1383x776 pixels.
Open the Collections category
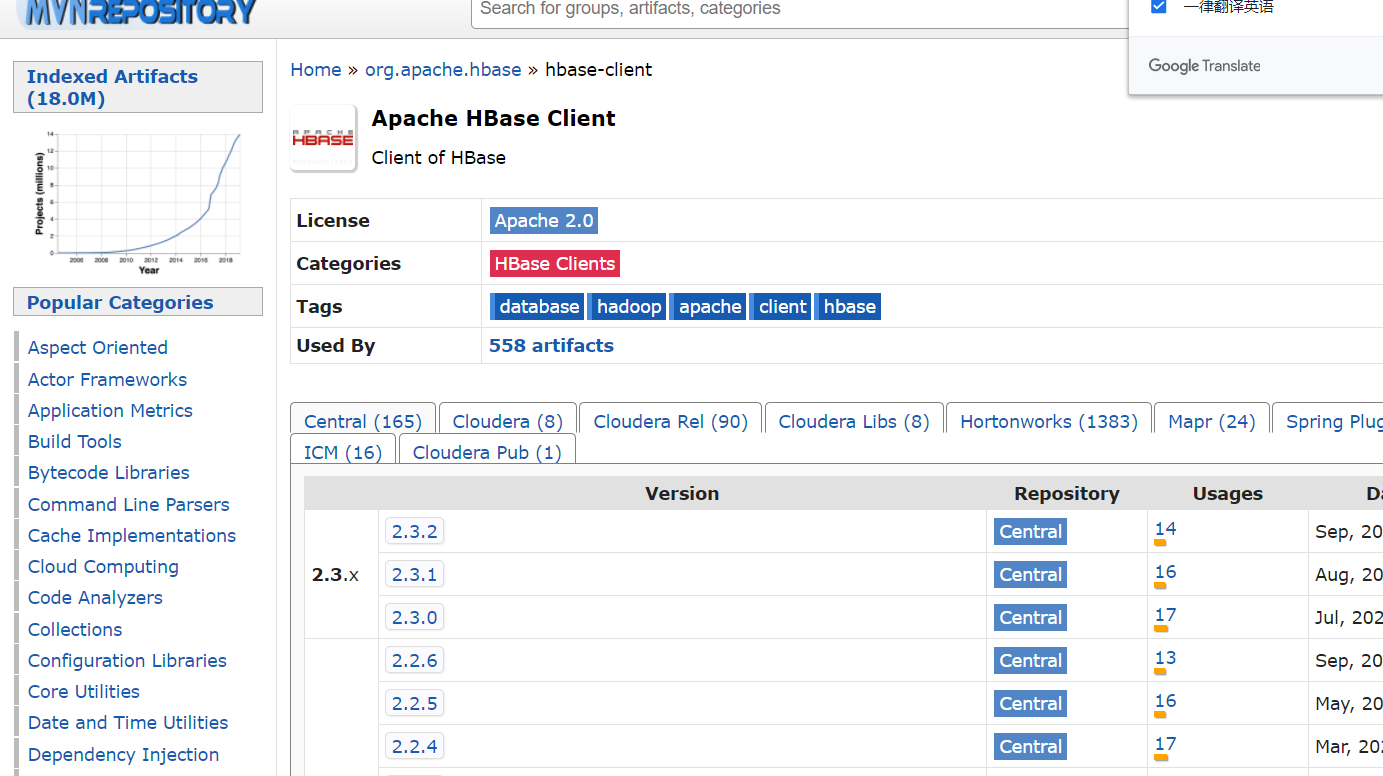coord(75,629)
